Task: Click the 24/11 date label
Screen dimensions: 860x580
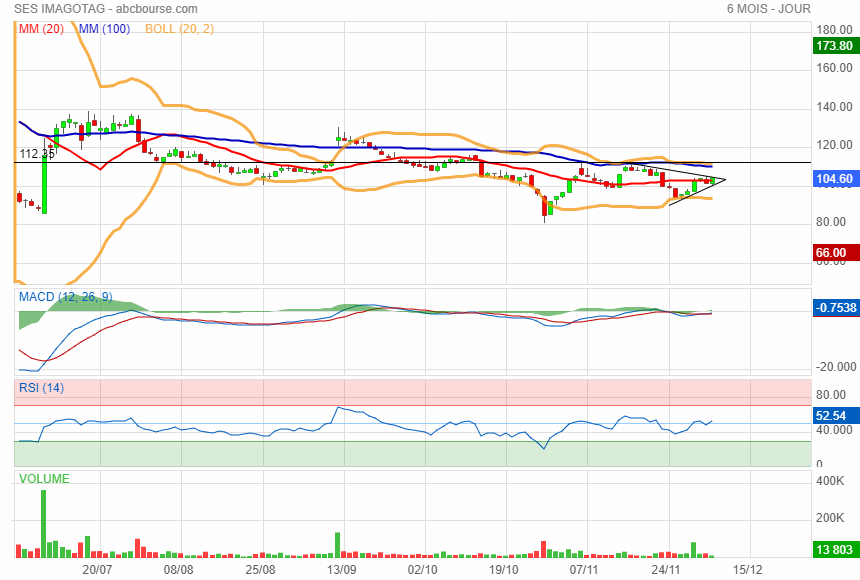Action: point(666,570)
